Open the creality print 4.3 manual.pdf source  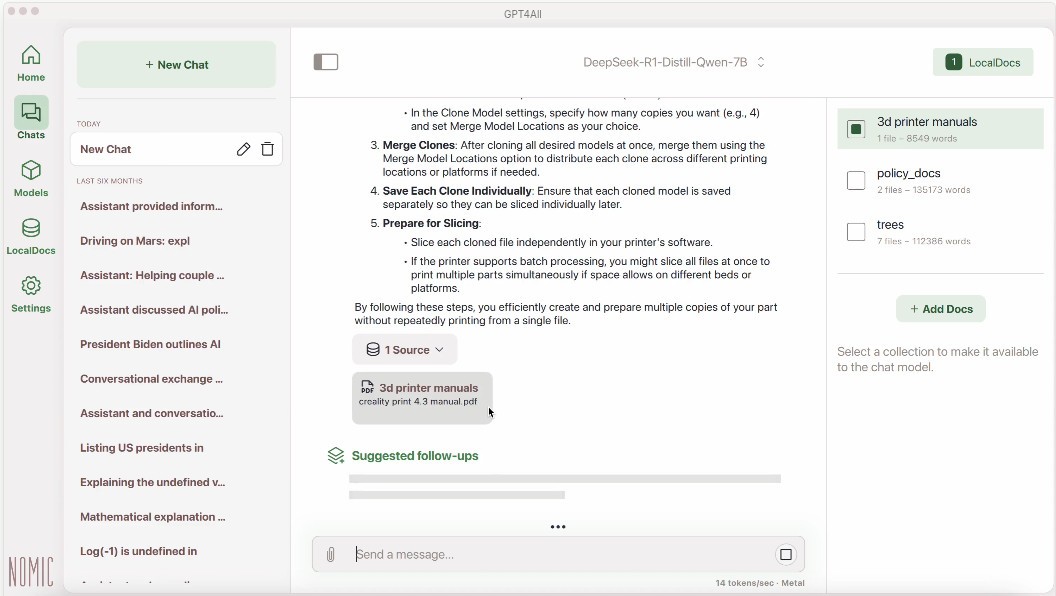422,397
